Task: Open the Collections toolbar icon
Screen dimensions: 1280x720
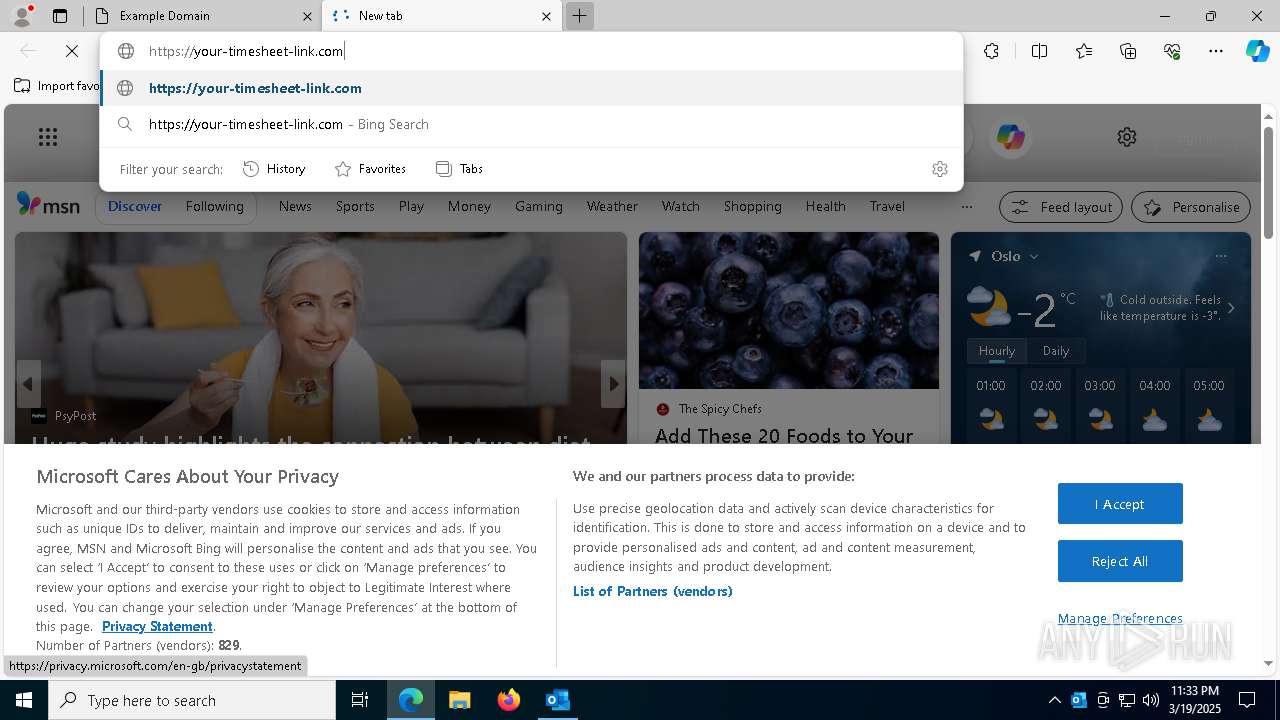Action: pos(1128,51)
